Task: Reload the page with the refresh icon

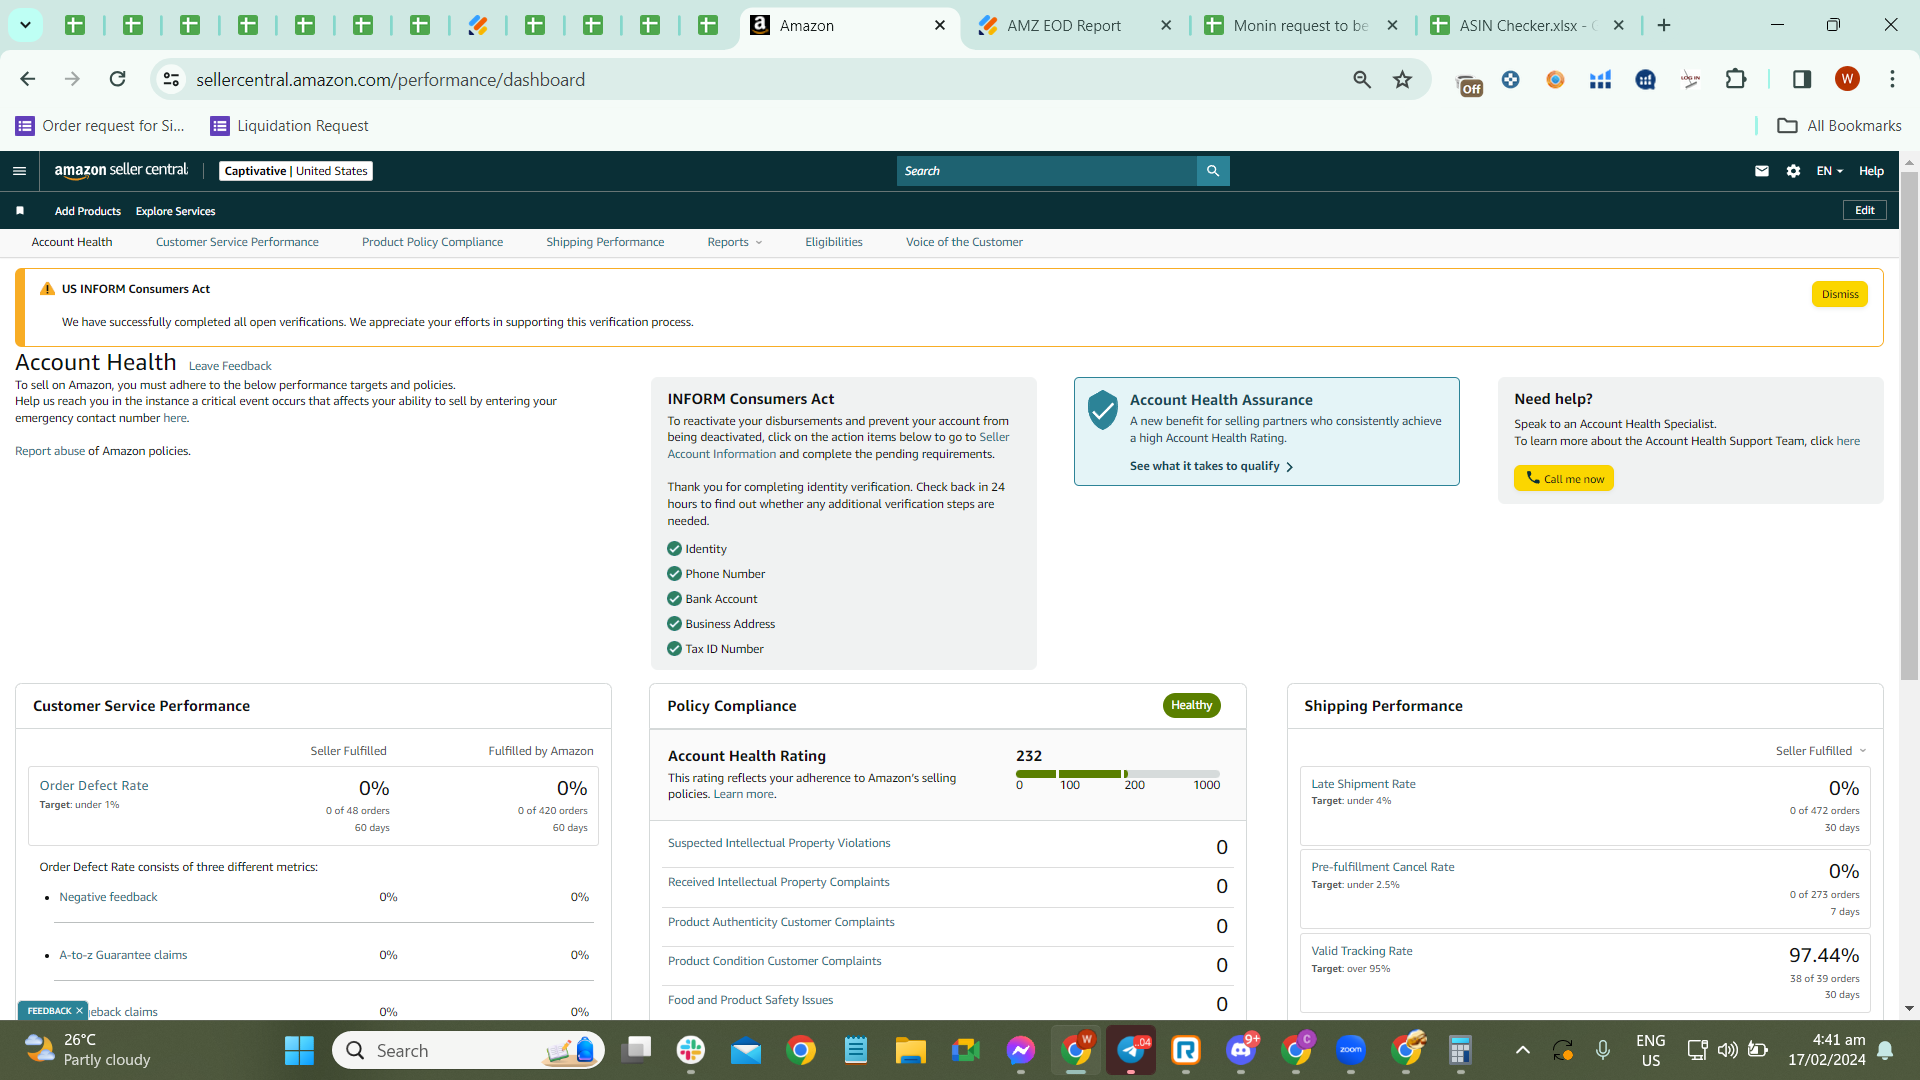Action: click(118, 79)
